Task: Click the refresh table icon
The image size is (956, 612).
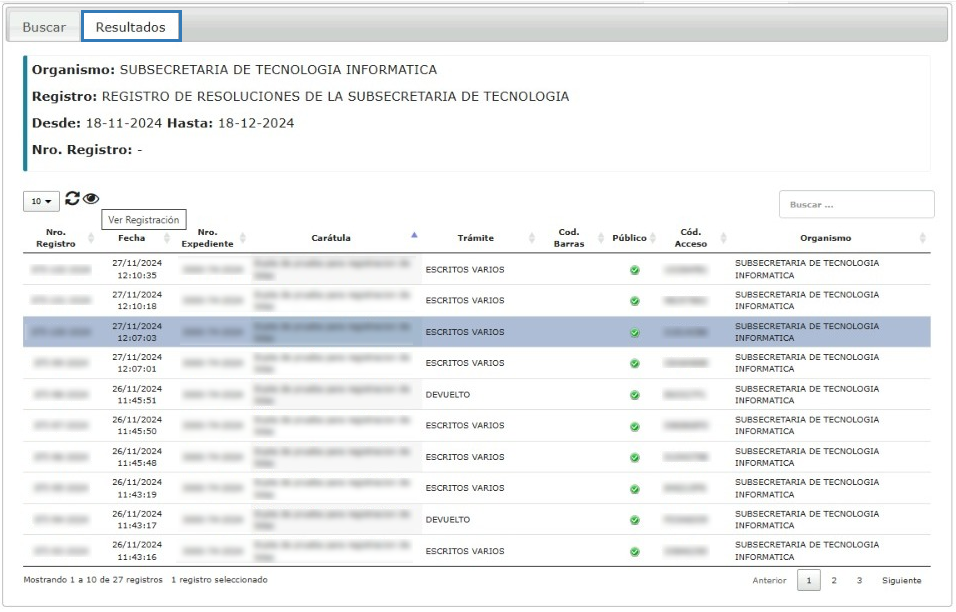Action: tap(72, 200)
